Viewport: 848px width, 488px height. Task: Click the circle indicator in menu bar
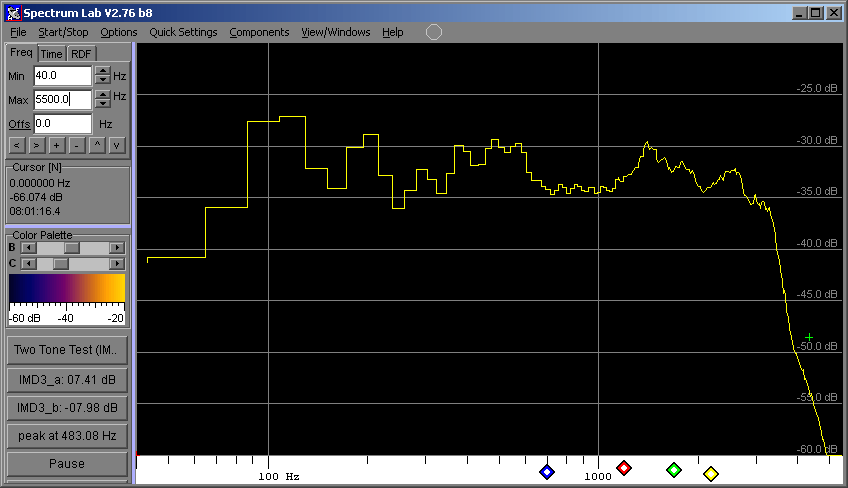[x=434, y=32]
